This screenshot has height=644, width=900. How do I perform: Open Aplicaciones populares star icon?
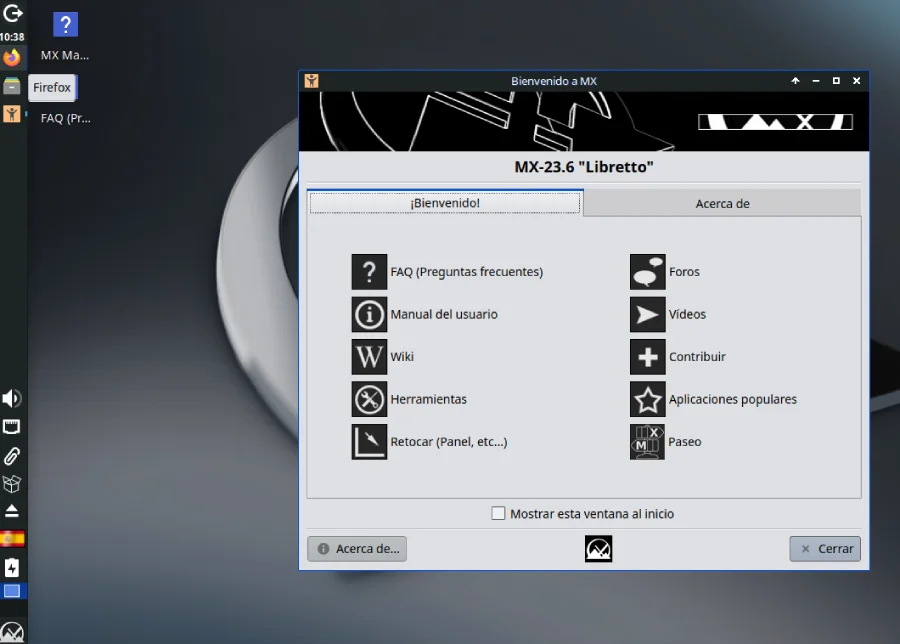647,400
